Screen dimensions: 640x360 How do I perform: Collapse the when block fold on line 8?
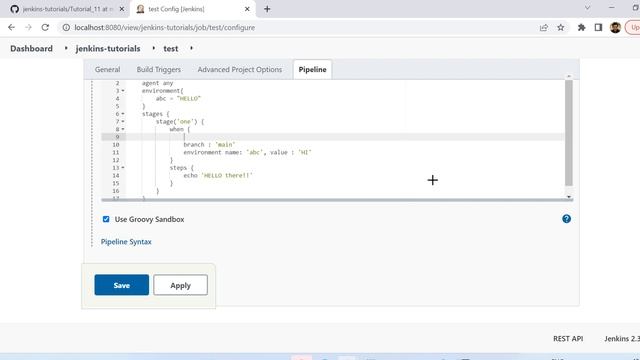(x=123, y=129)
